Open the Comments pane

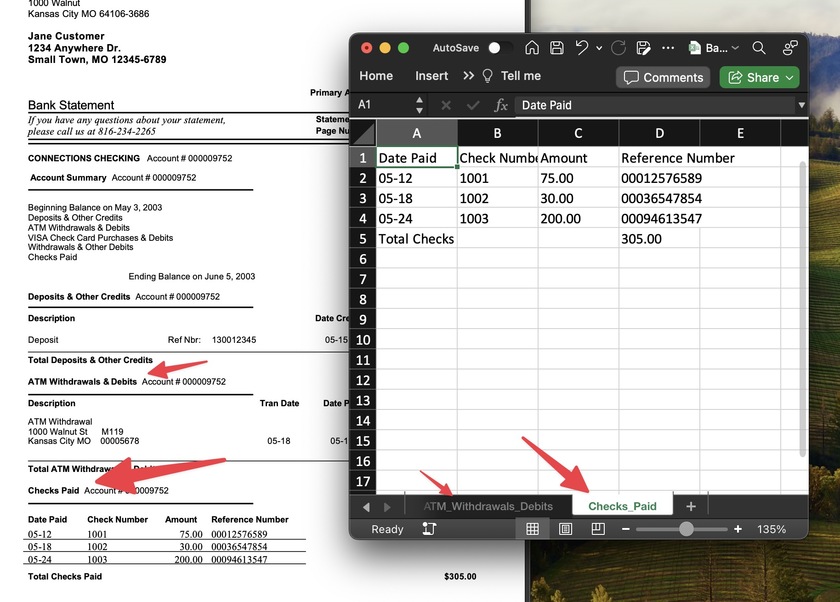[662, 77]
